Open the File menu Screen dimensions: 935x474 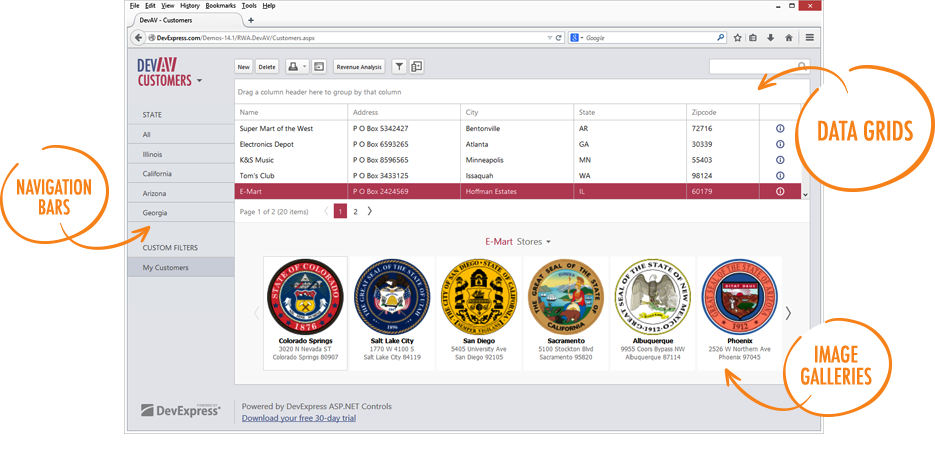click(134, 5)
